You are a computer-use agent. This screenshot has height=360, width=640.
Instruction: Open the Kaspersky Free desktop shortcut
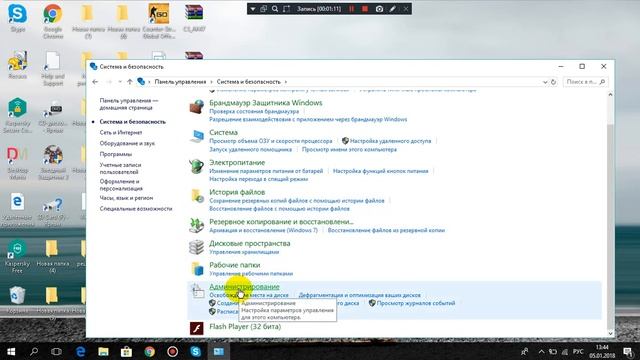[18, 256]
